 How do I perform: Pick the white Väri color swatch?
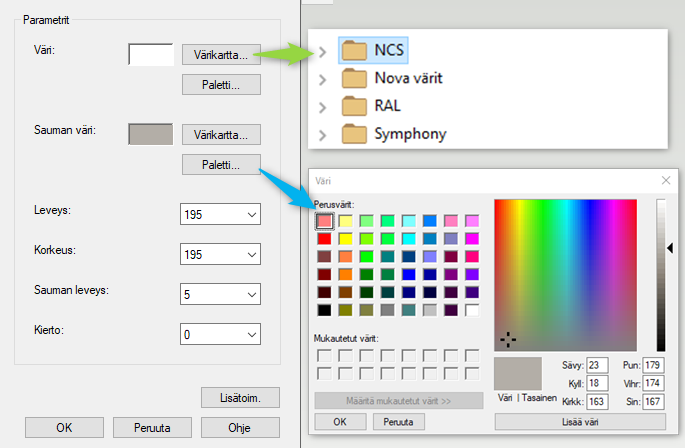click(151, 54)
